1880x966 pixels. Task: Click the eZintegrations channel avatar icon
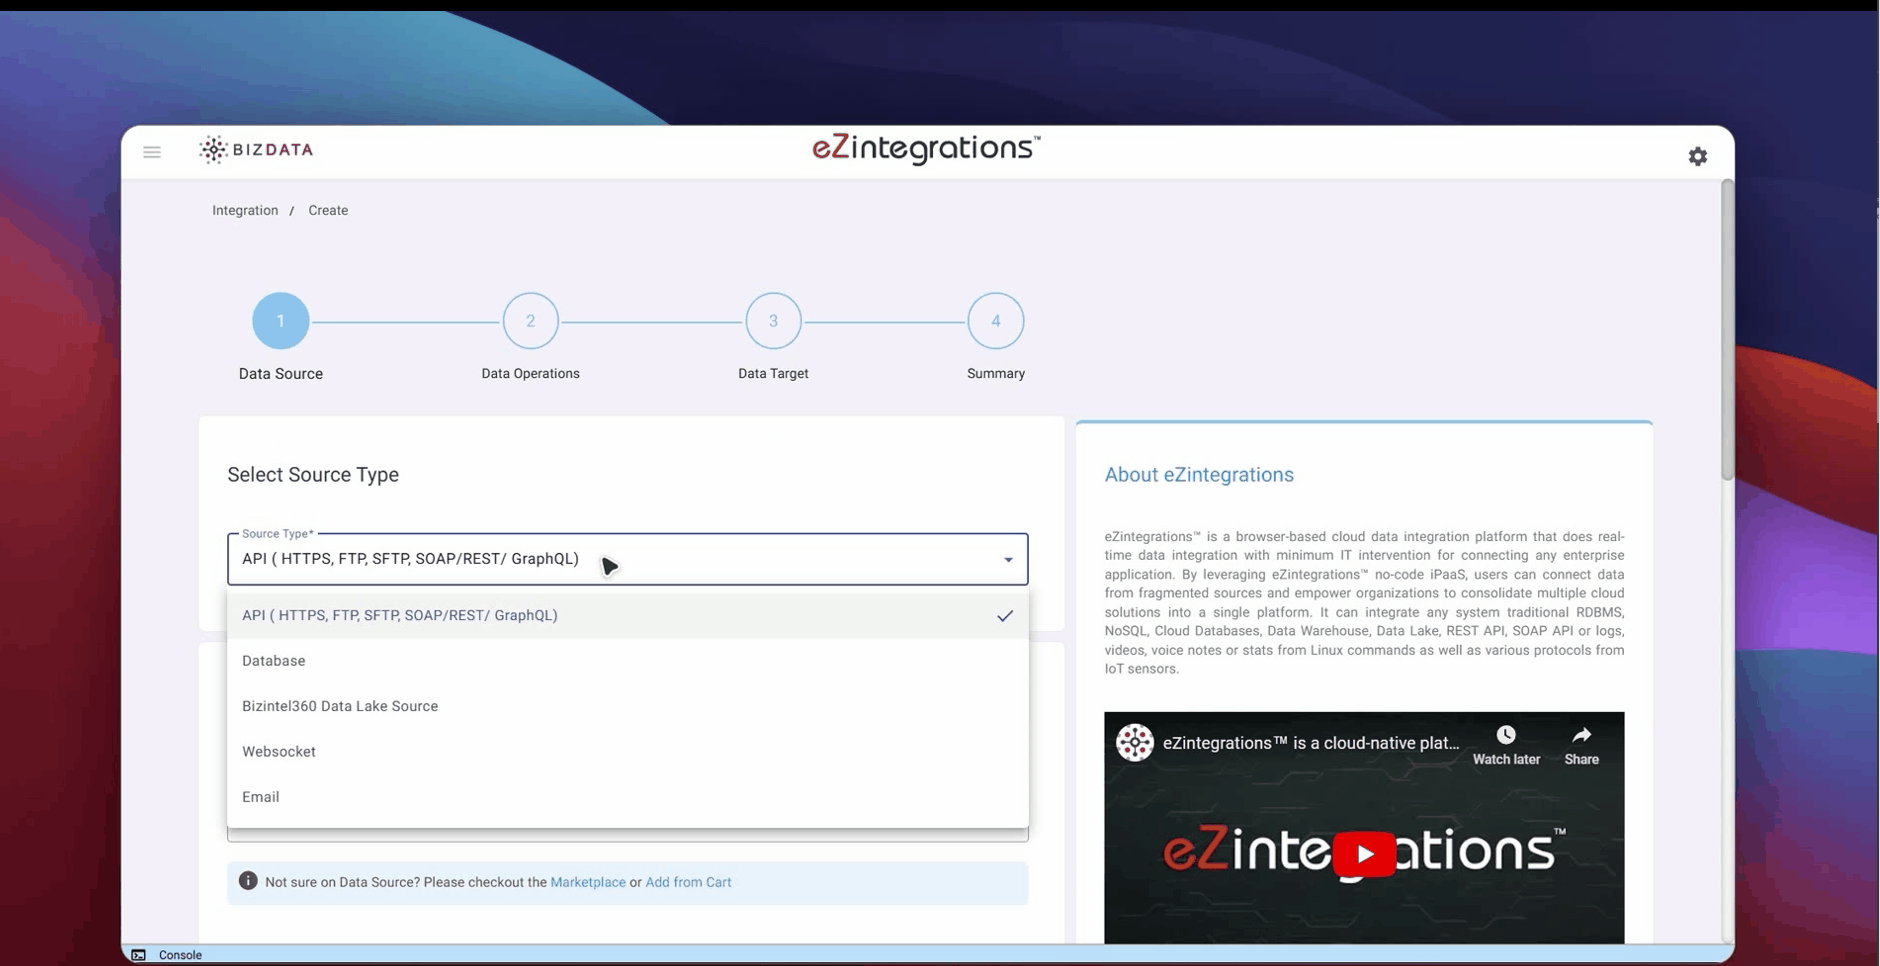[1135, 742]
